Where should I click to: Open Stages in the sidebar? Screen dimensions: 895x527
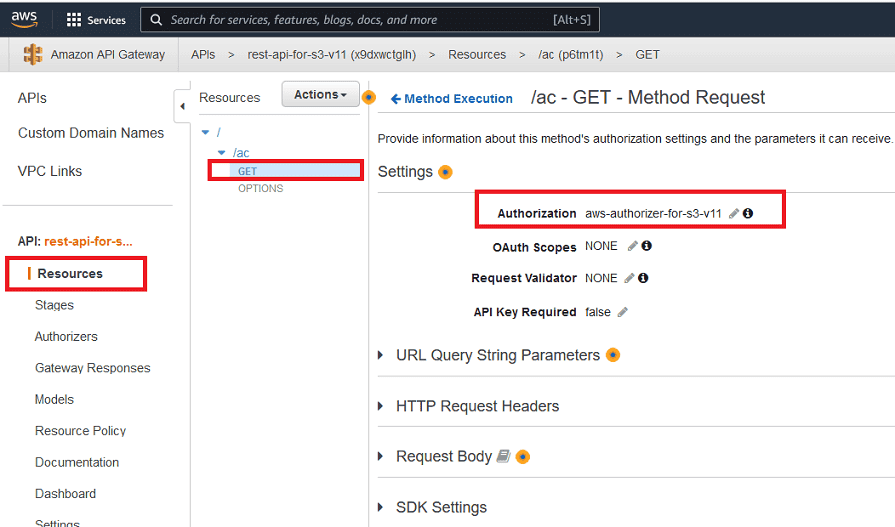54,305
